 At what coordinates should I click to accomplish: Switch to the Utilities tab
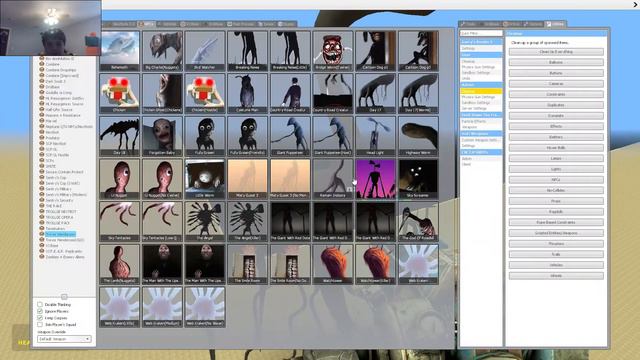555,24
